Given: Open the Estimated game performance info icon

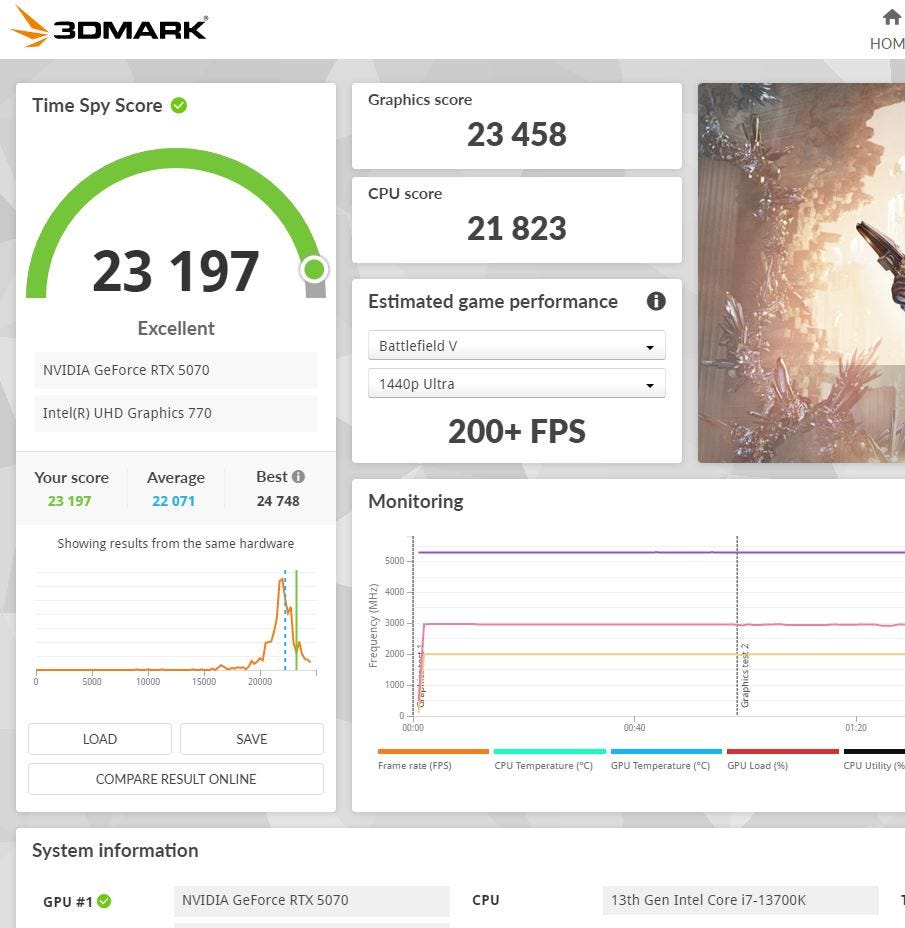Looking at the screenshot, I should click(x=656, y=301).
